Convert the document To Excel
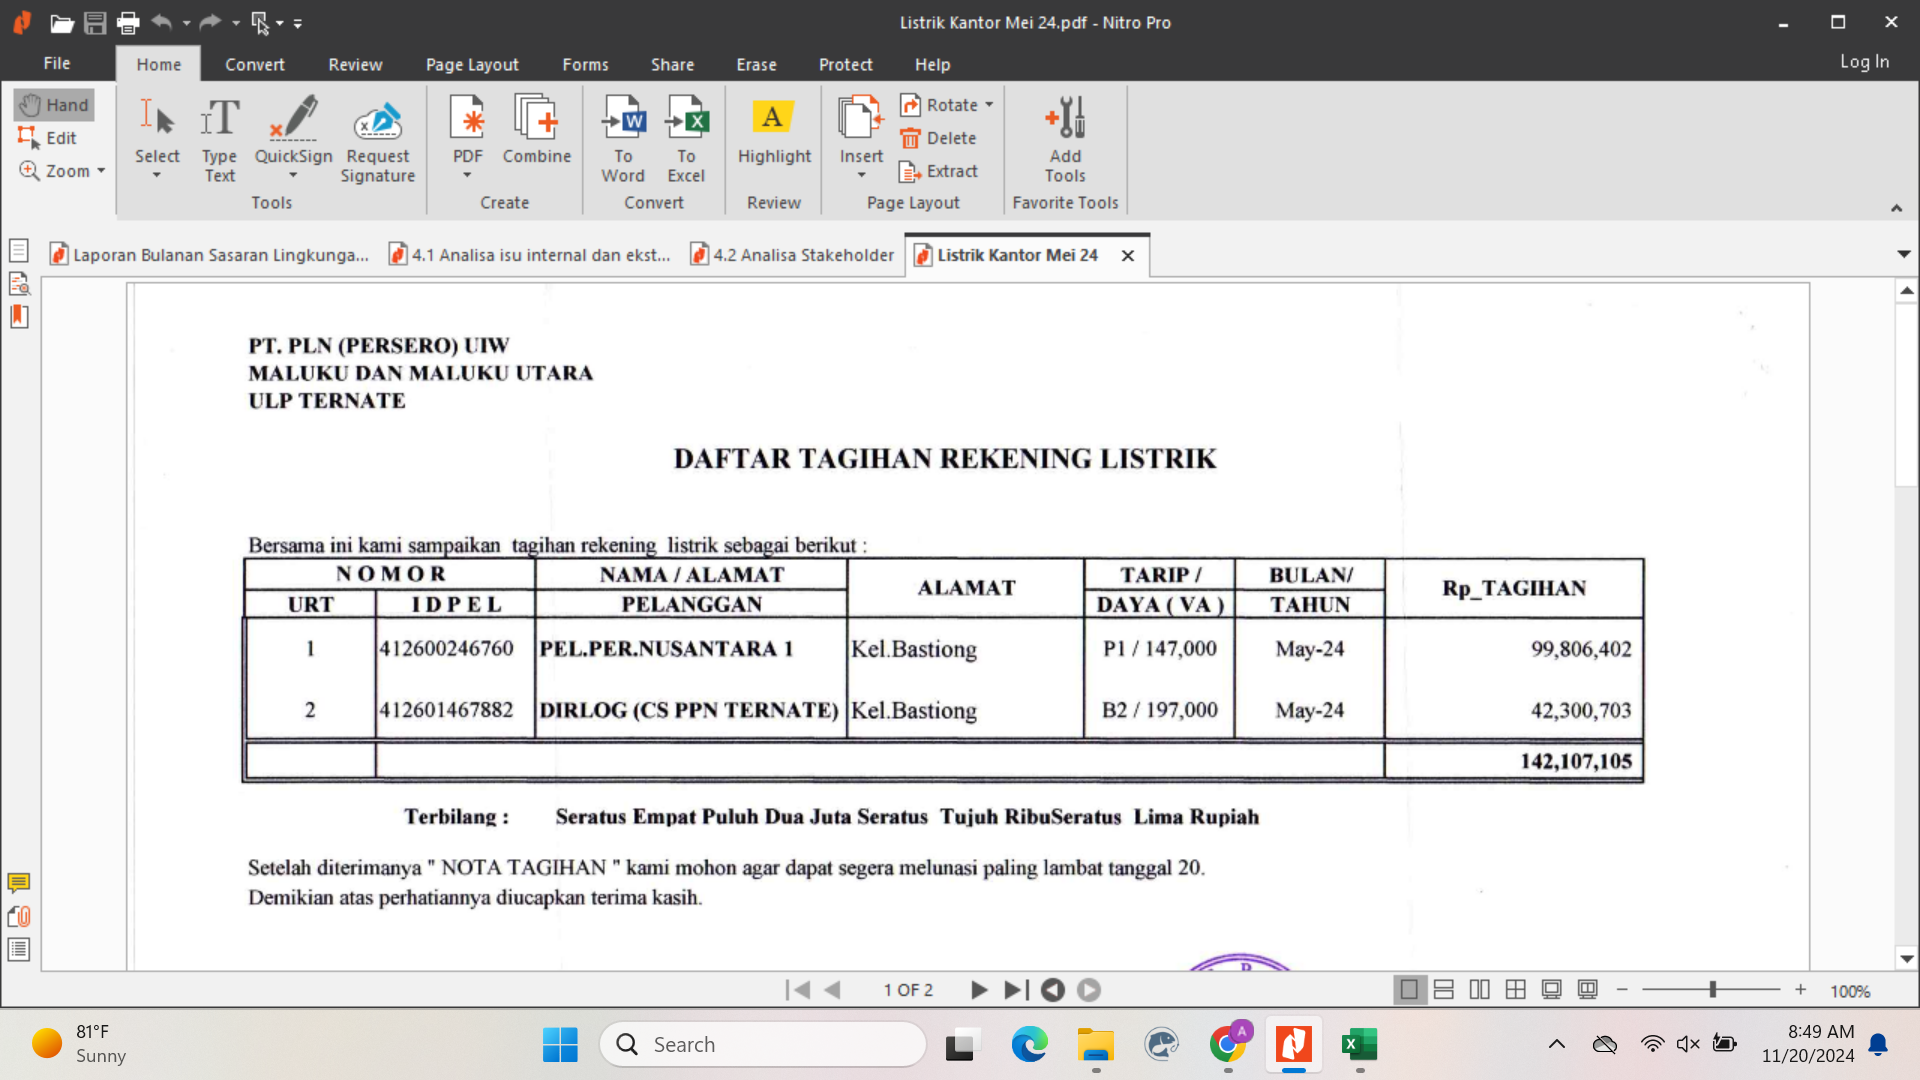 686,140
